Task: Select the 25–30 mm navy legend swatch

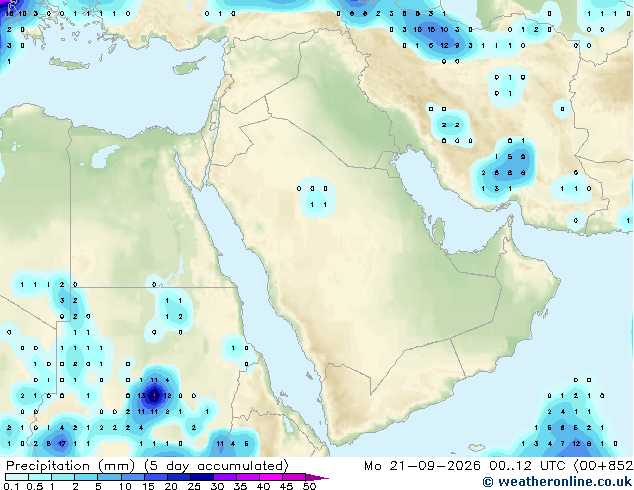Action: 202,477
